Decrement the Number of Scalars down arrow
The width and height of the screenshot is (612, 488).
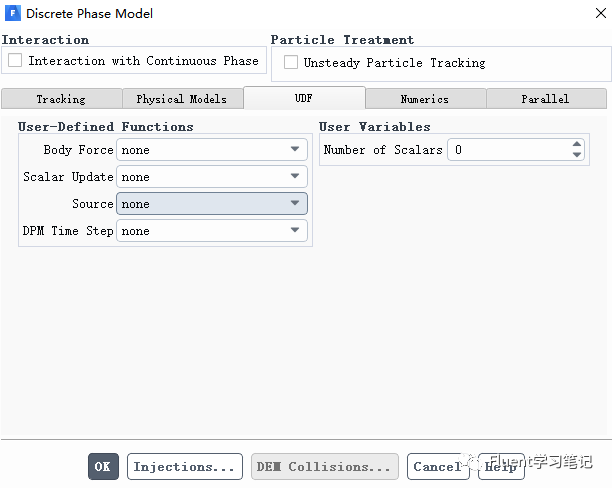tap(576, 155)
